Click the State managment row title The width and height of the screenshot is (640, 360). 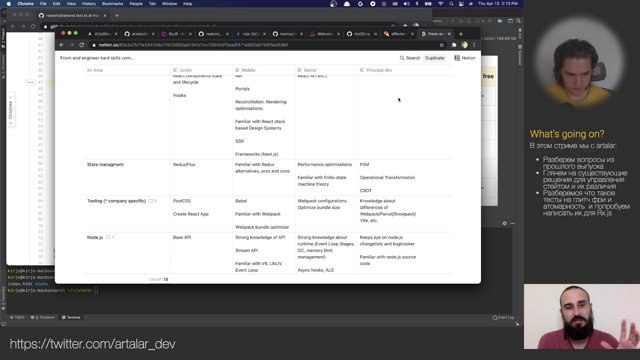[105, 164]
